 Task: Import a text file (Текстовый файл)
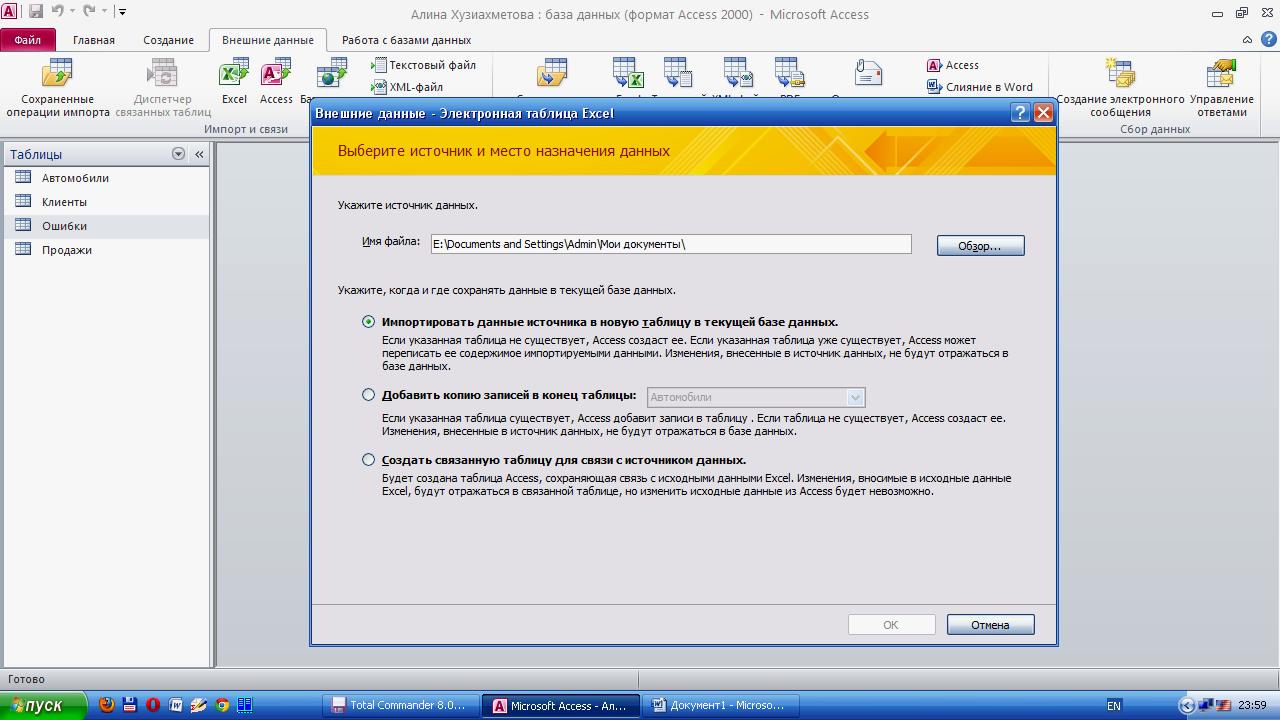pos(424,65)
